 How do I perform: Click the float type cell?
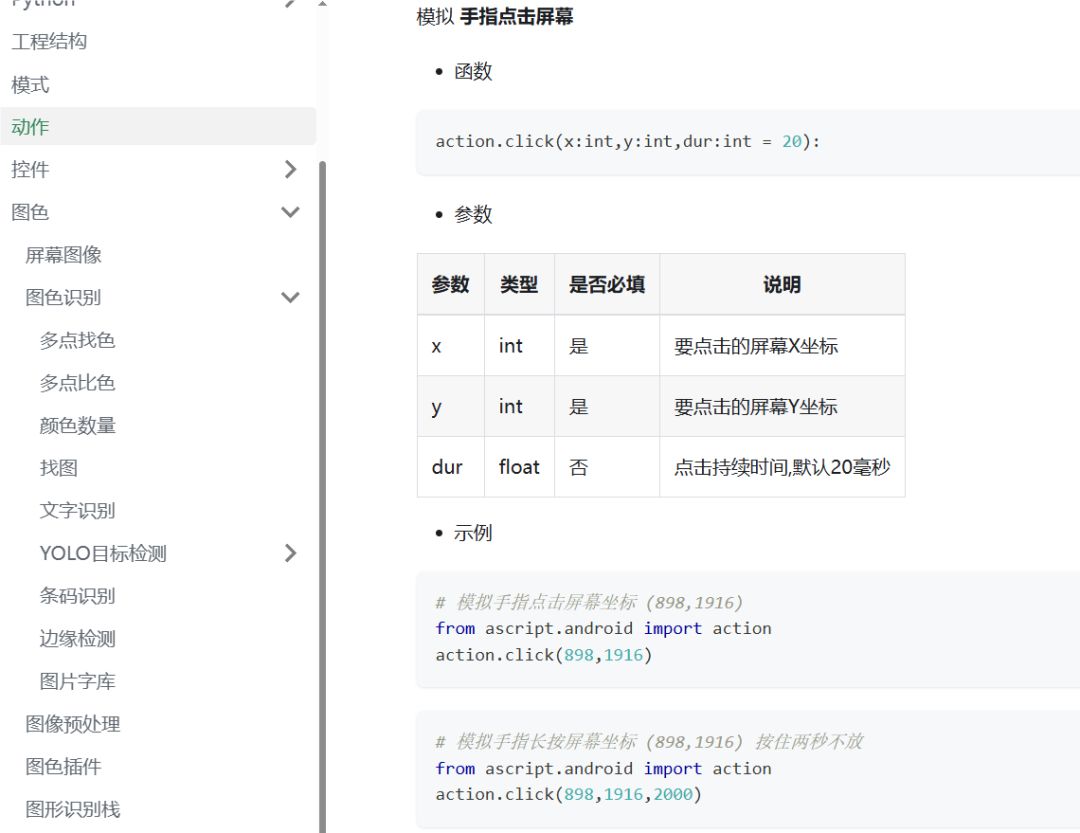point(519,467)
